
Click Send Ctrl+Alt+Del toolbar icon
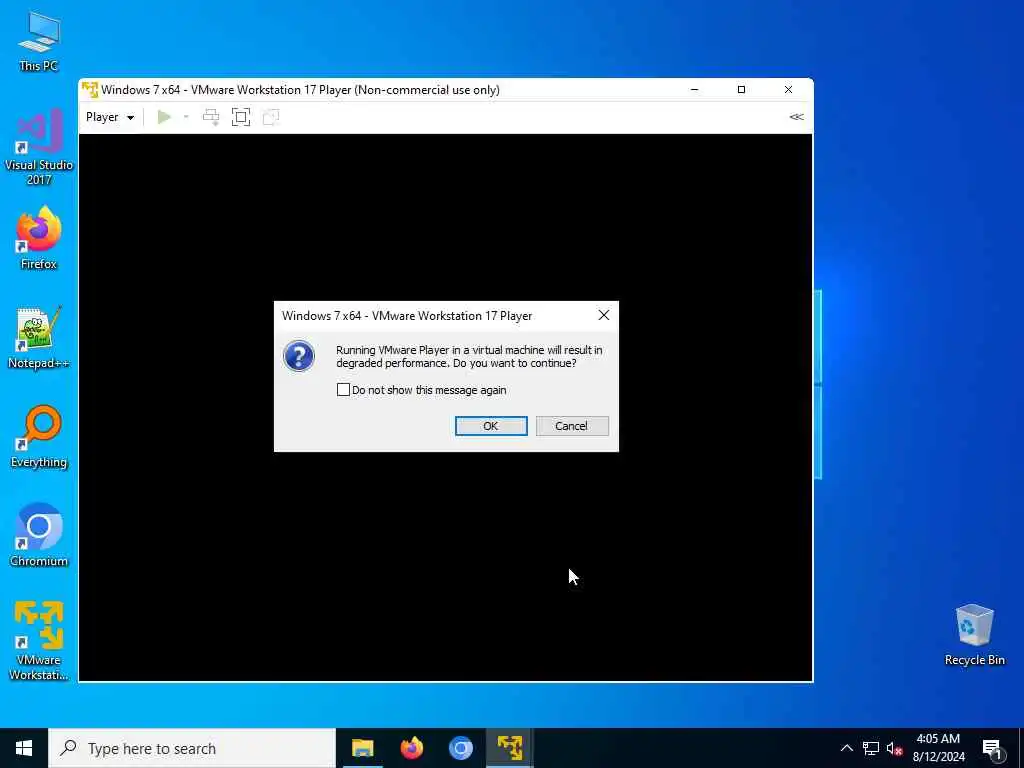click(x=211, y=117)
